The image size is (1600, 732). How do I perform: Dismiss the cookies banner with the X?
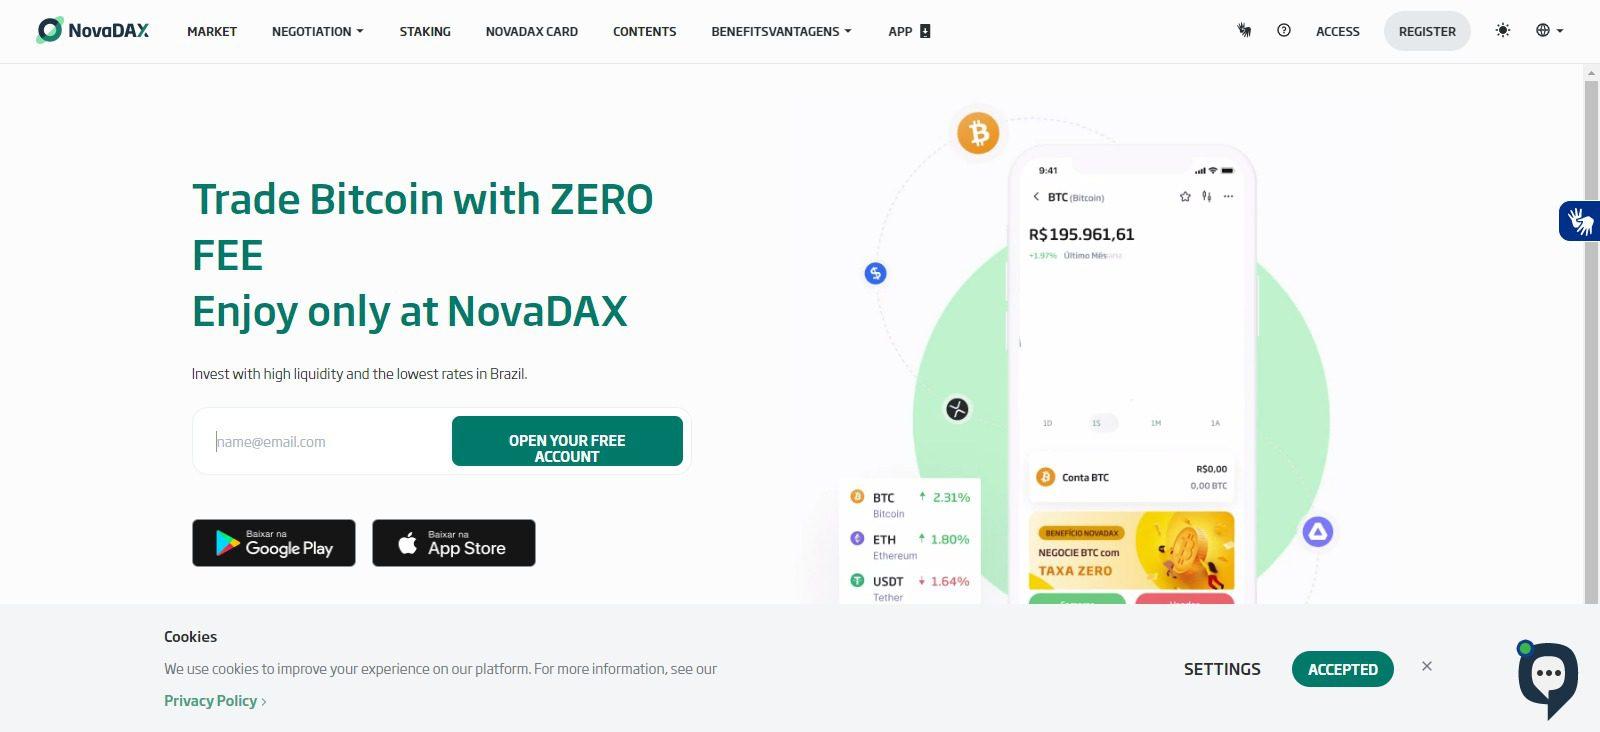tap(1427, 666)
